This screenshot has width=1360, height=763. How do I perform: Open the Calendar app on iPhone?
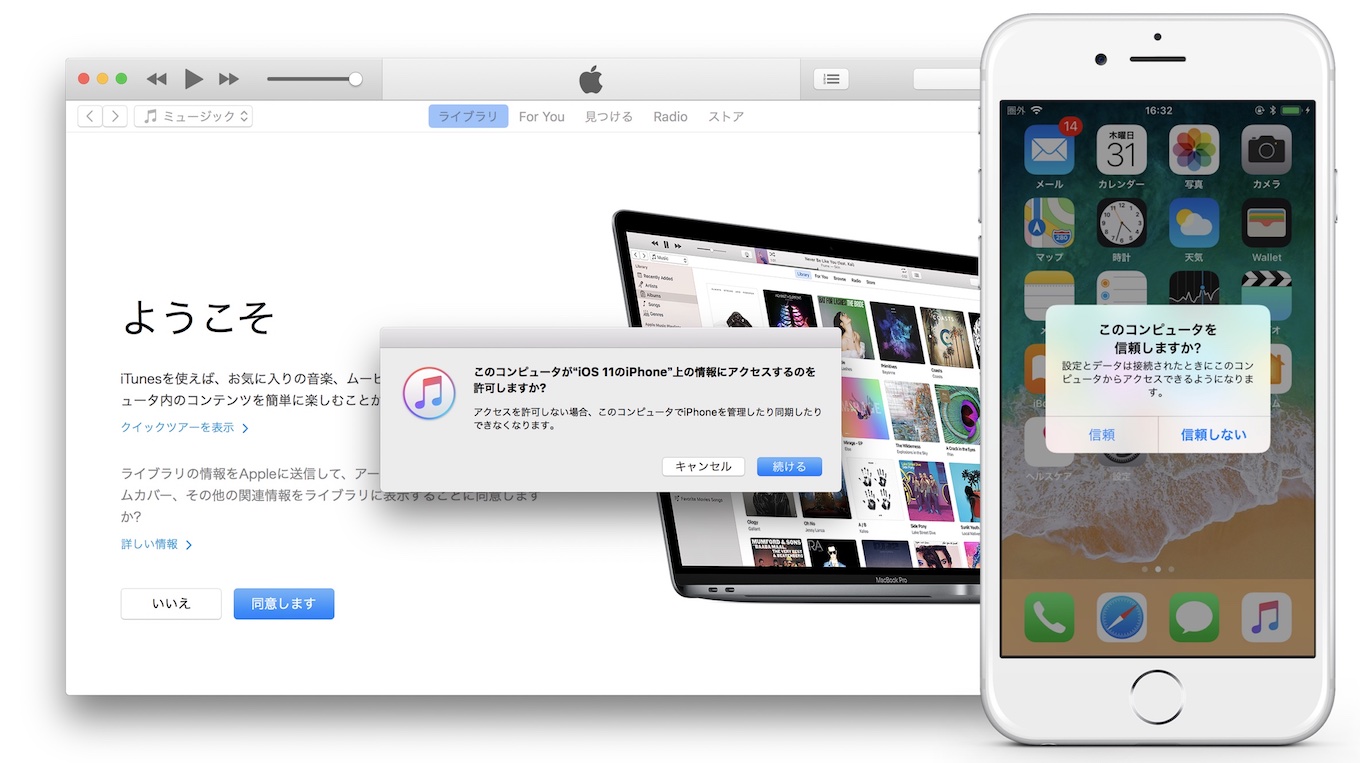1121,152
